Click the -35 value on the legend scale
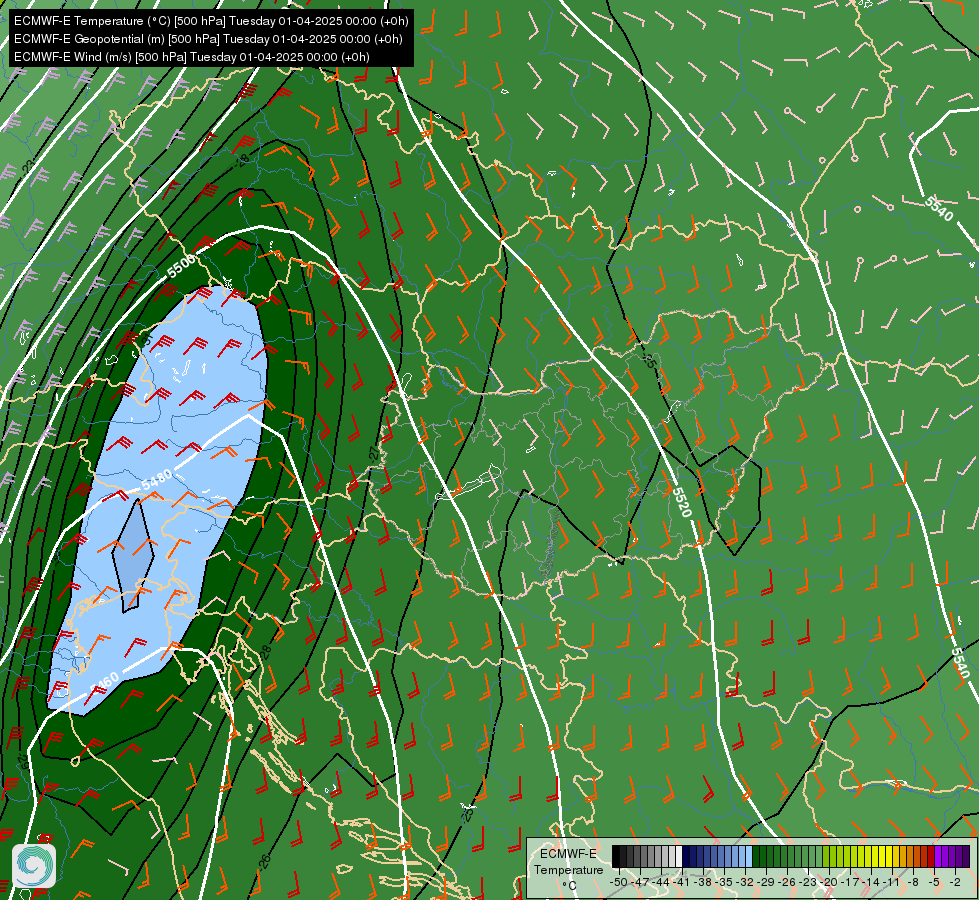 725,882
